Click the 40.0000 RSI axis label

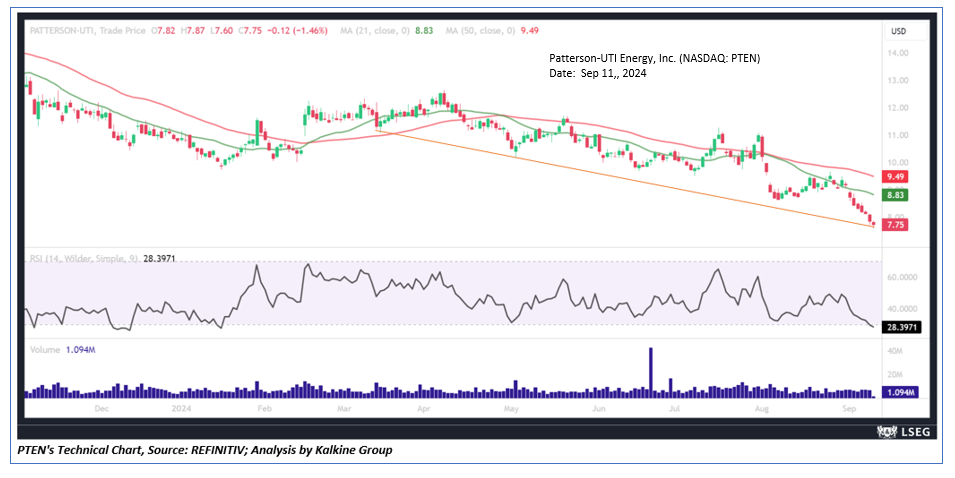903,309
